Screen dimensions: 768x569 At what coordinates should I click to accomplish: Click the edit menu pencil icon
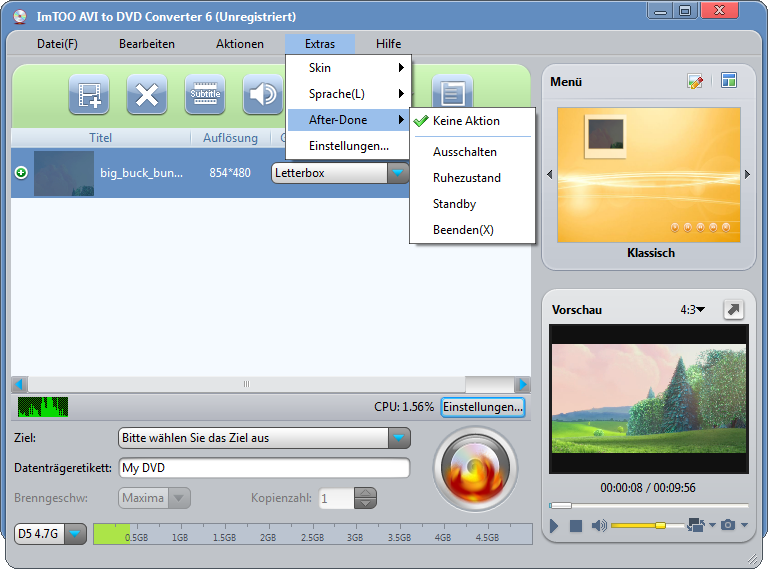tap(695, 81)
